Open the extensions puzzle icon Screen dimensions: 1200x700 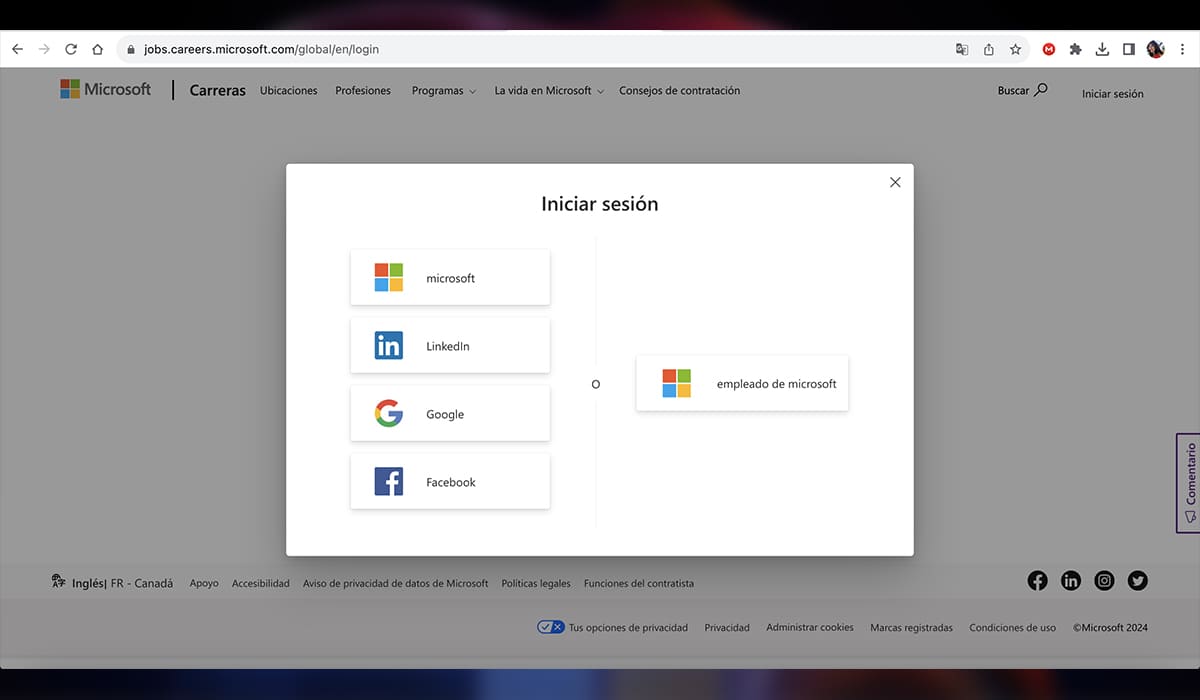click(1076, 49)
